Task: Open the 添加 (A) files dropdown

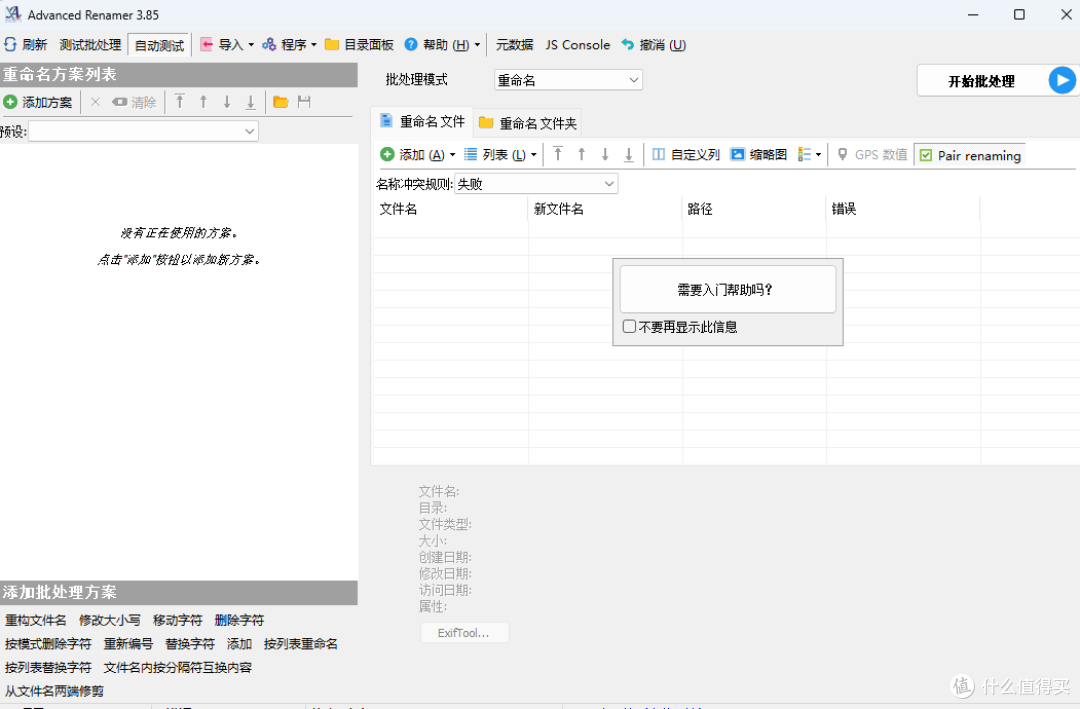Action: (418, 155)
